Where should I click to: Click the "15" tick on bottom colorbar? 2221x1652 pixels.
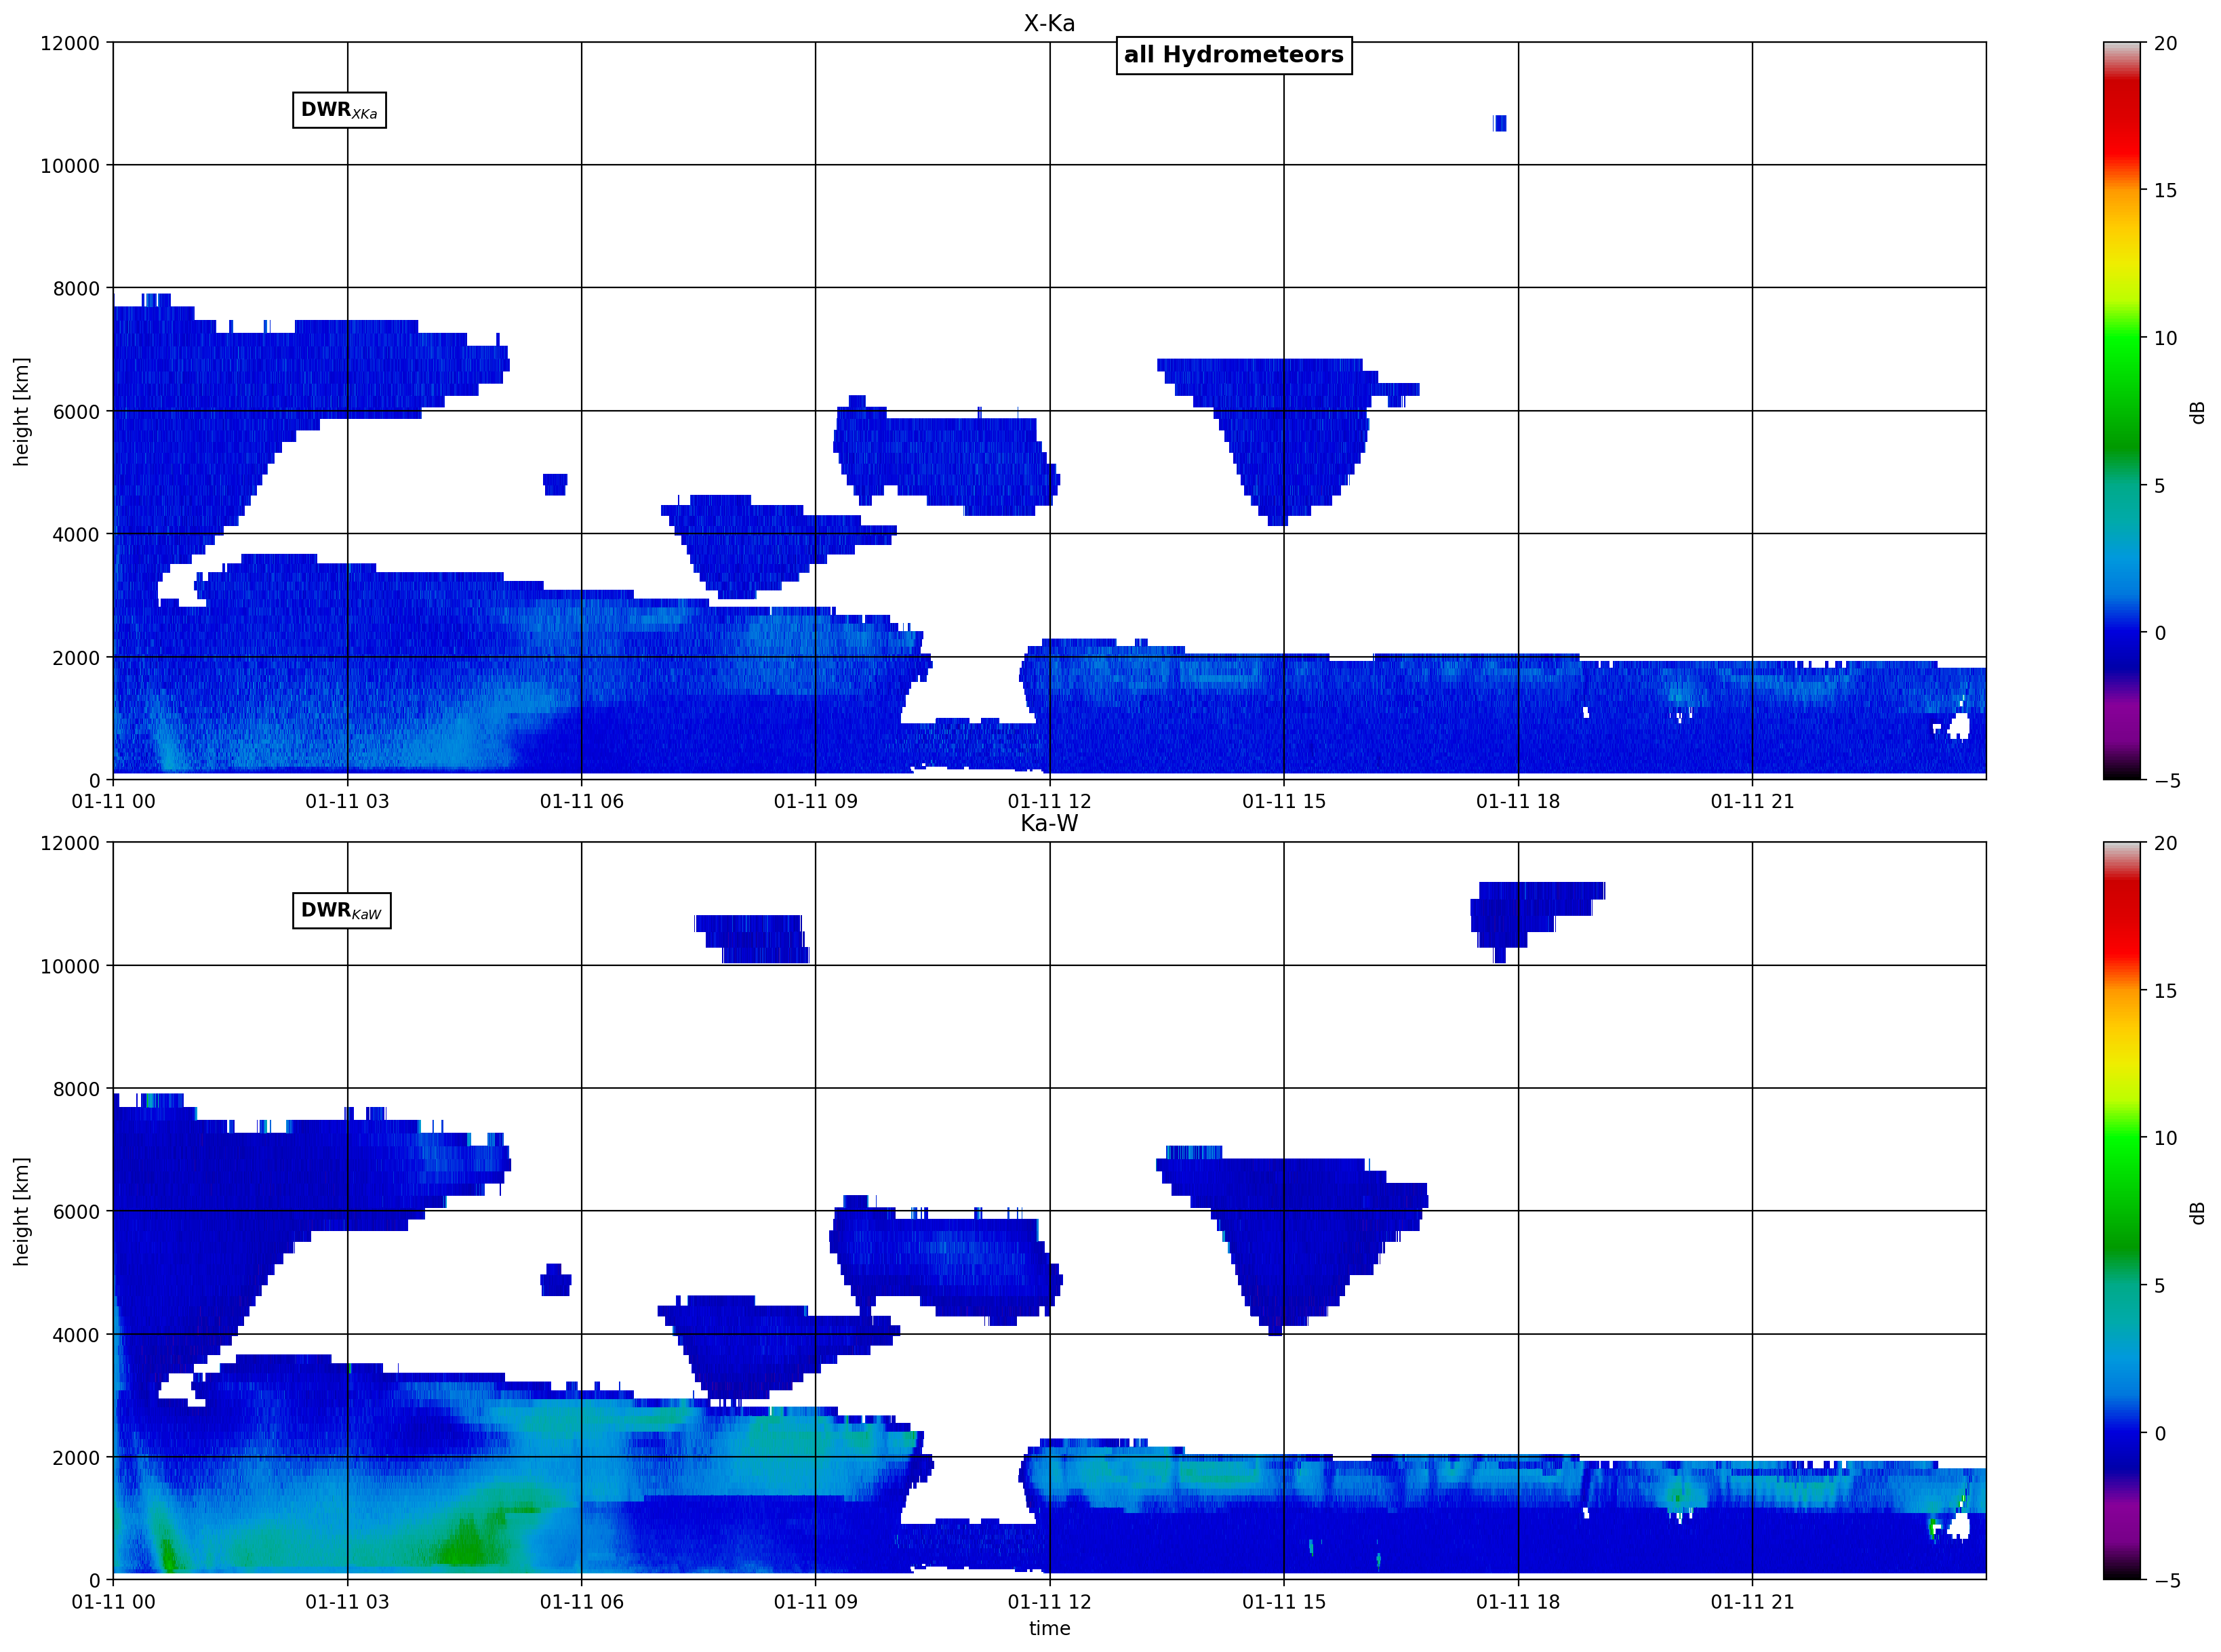point(2166,990)
